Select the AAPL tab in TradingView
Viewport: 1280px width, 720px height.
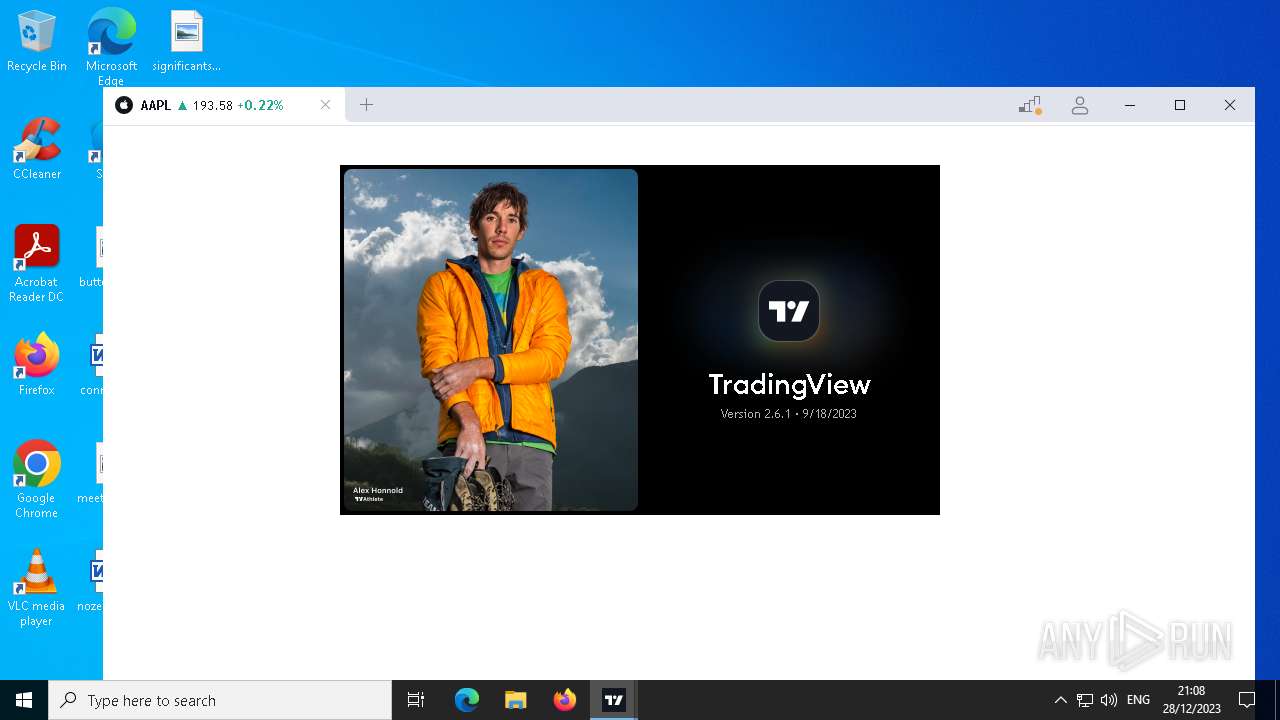coord(224,105)
